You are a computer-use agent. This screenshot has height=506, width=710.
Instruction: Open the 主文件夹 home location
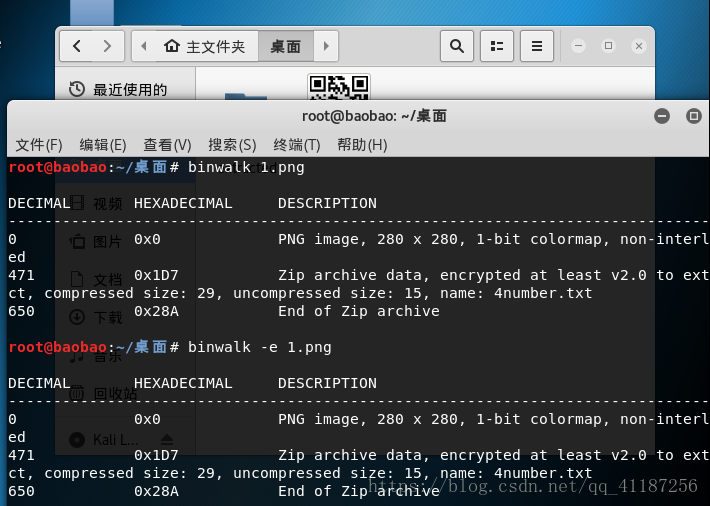pos(205,46)
